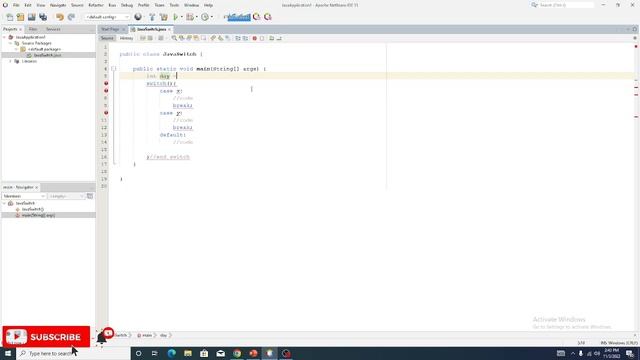
Task: Expand the Libraries node
Action: (11, 61)
